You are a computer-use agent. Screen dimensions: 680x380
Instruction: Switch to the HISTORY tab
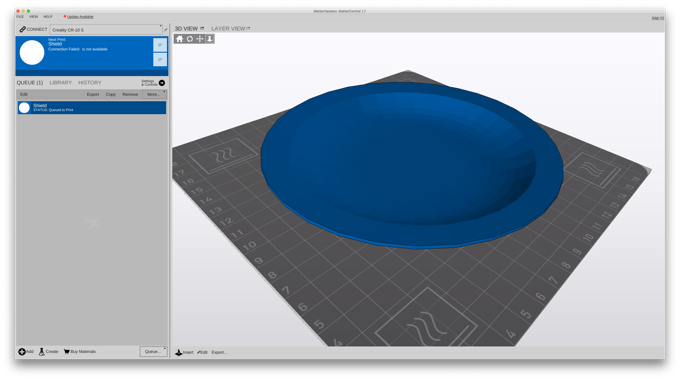click(90, 82)
